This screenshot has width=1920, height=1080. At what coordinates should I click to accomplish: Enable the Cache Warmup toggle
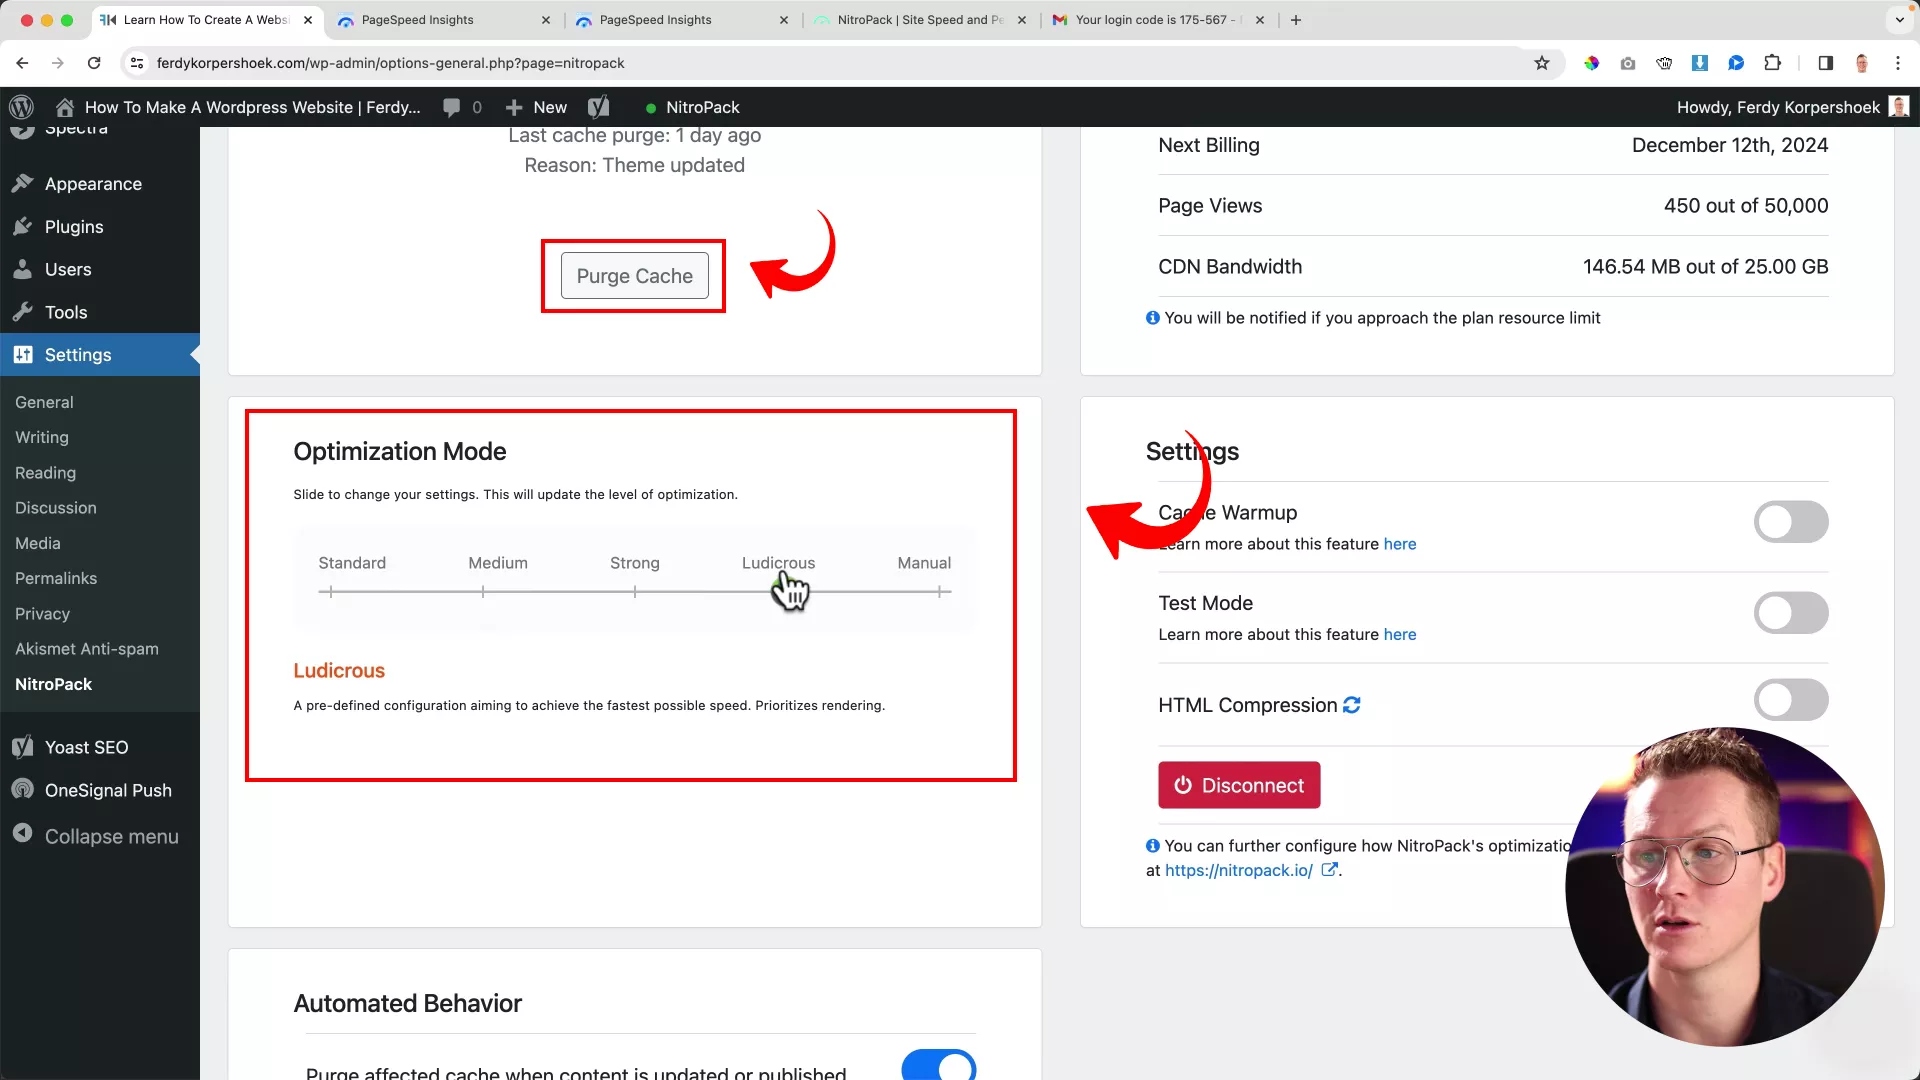[x=1790, y=521]
